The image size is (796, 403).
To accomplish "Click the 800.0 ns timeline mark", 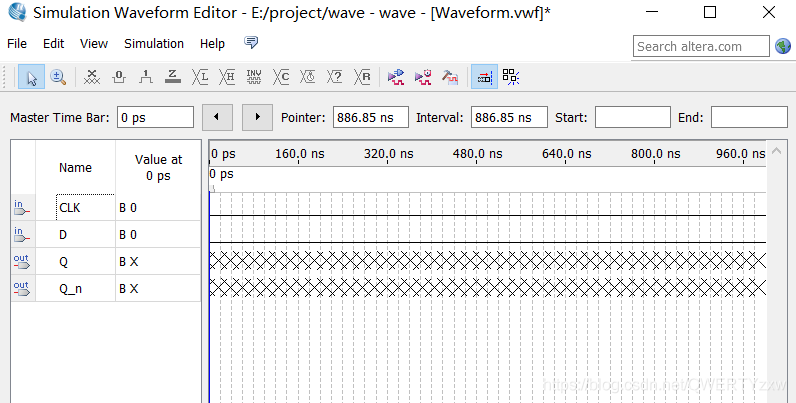I will (655, 154).
